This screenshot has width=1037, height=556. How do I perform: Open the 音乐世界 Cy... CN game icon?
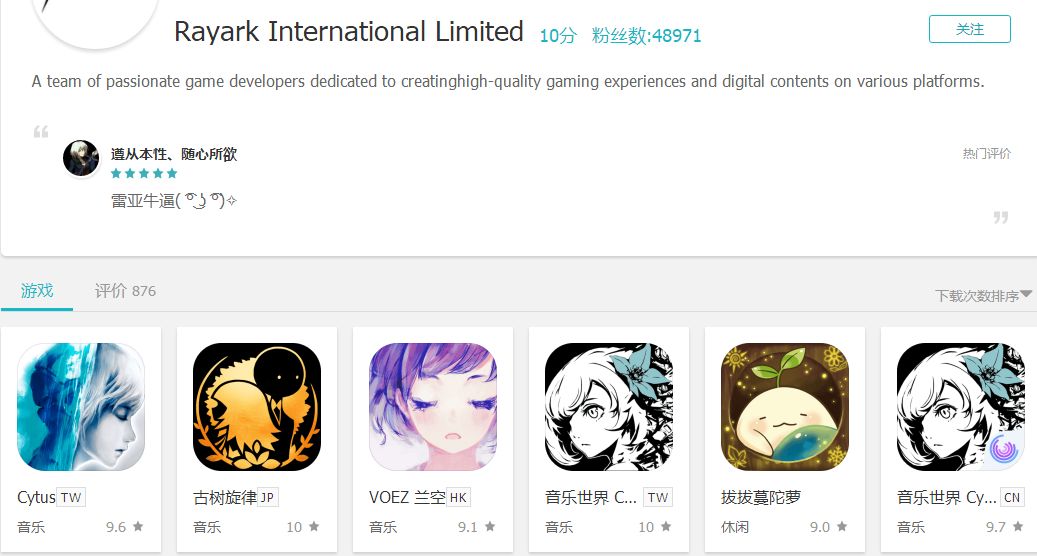[x=960, y=407]
